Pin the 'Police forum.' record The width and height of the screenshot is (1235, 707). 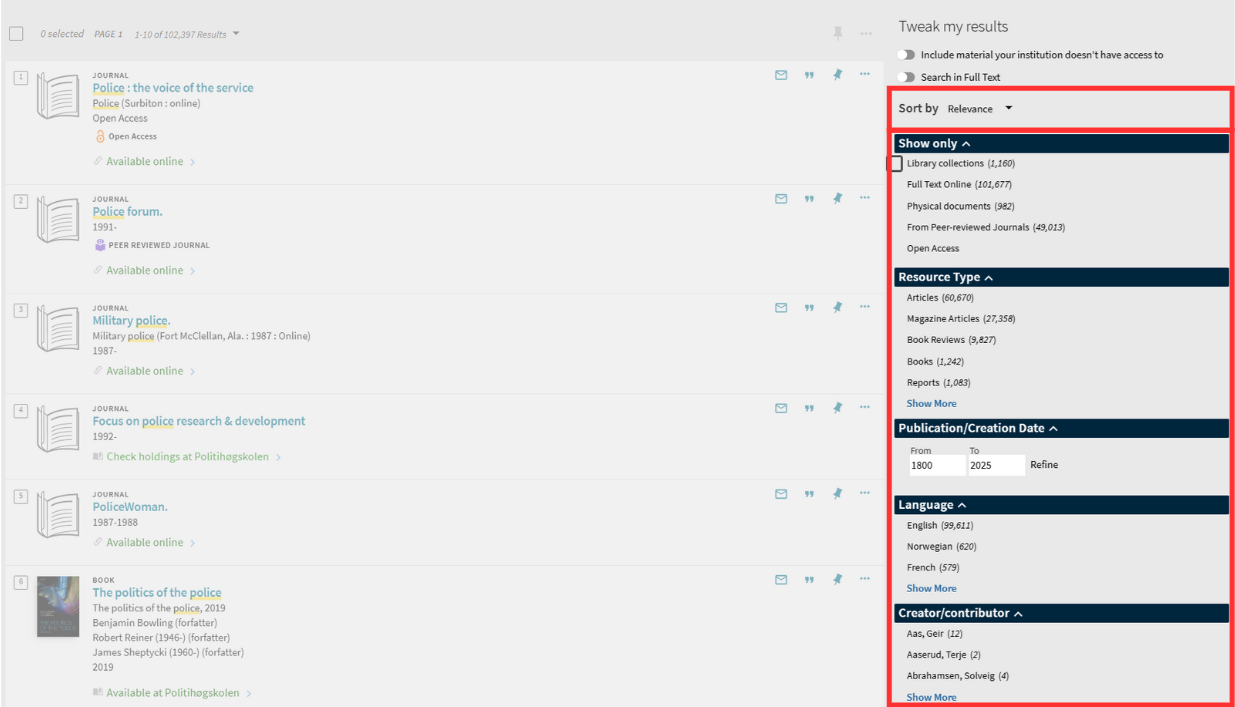838,198
